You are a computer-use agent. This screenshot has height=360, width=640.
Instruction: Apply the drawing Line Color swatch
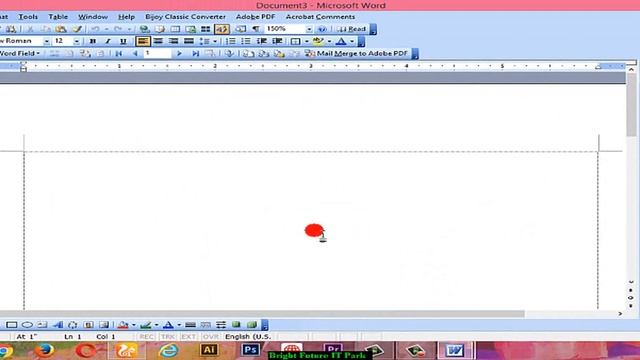[x=146, y=325]
